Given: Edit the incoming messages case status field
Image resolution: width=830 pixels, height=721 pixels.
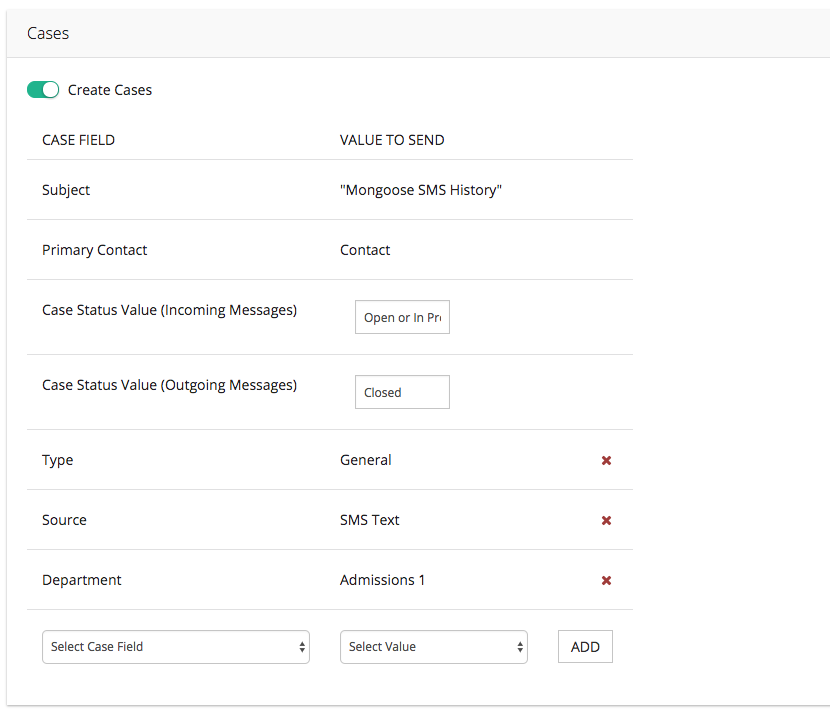Looking at the screenshot, I should tap(402, 317).
